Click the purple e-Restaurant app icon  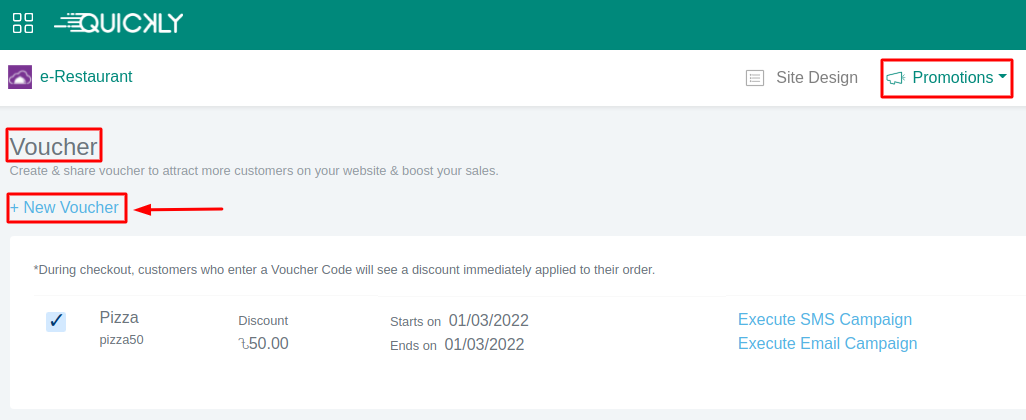(20, 77)
